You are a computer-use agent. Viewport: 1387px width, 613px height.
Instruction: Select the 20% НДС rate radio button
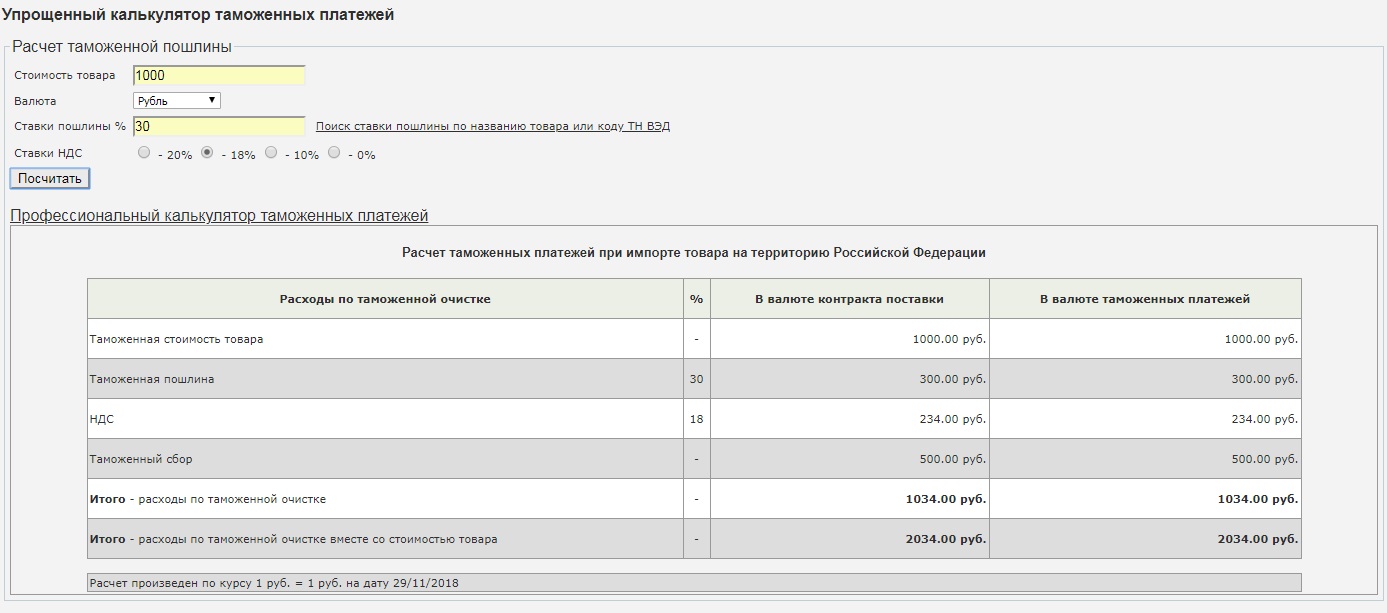coord(145,153)
